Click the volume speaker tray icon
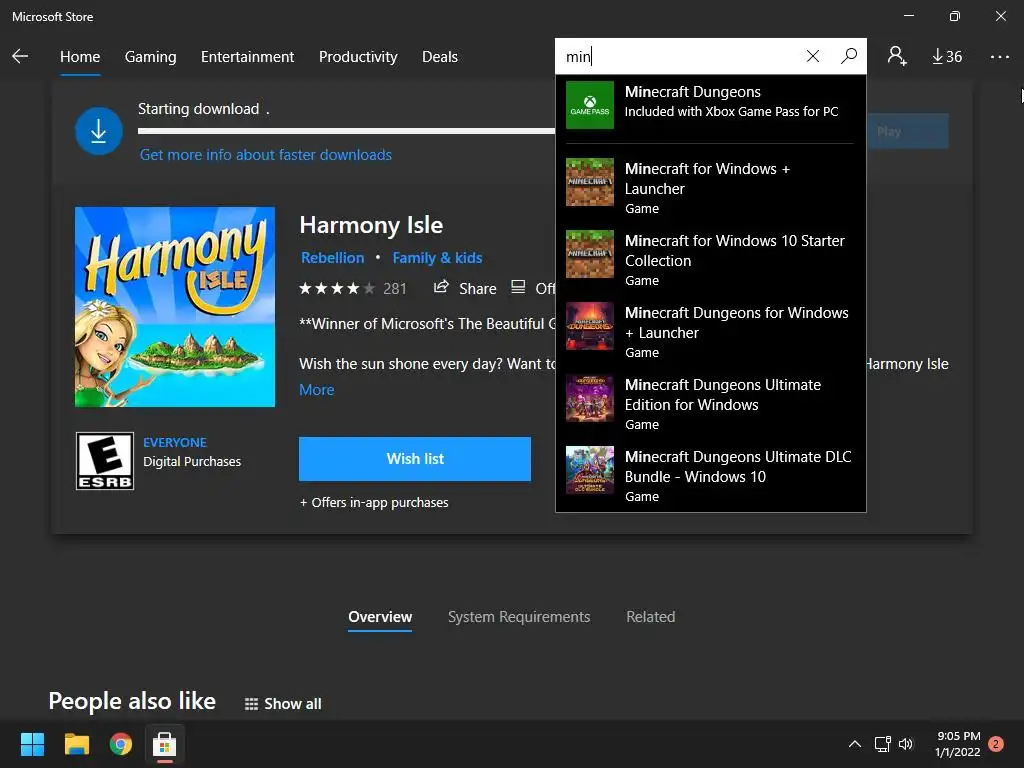1024x768 pixels. [x=906, y=744]
